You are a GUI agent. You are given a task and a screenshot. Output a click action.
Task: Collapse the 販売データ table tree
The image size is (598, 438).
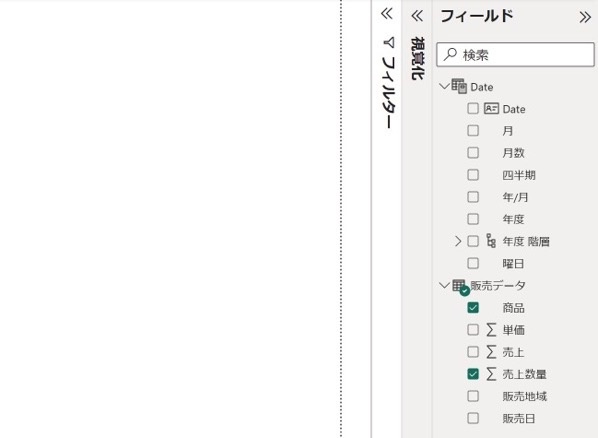(x=444, y=285)
